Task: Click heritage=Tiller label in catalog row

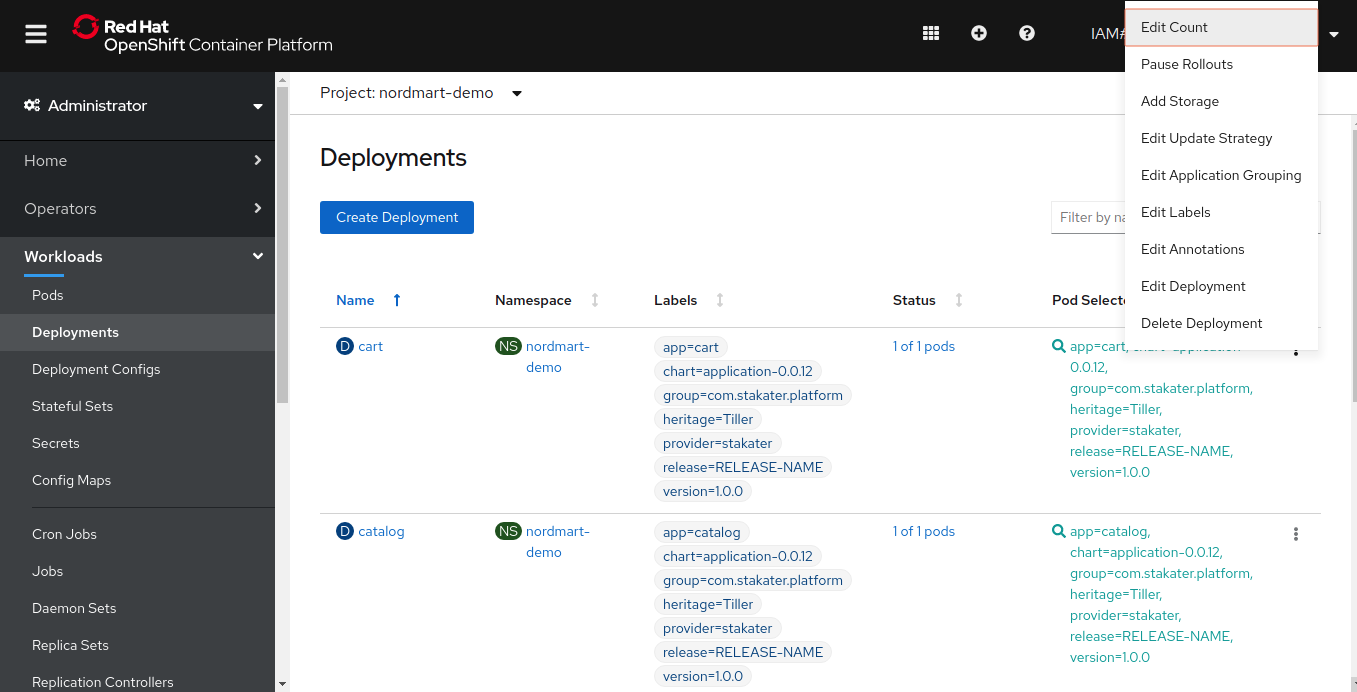Action: (708, 604)
